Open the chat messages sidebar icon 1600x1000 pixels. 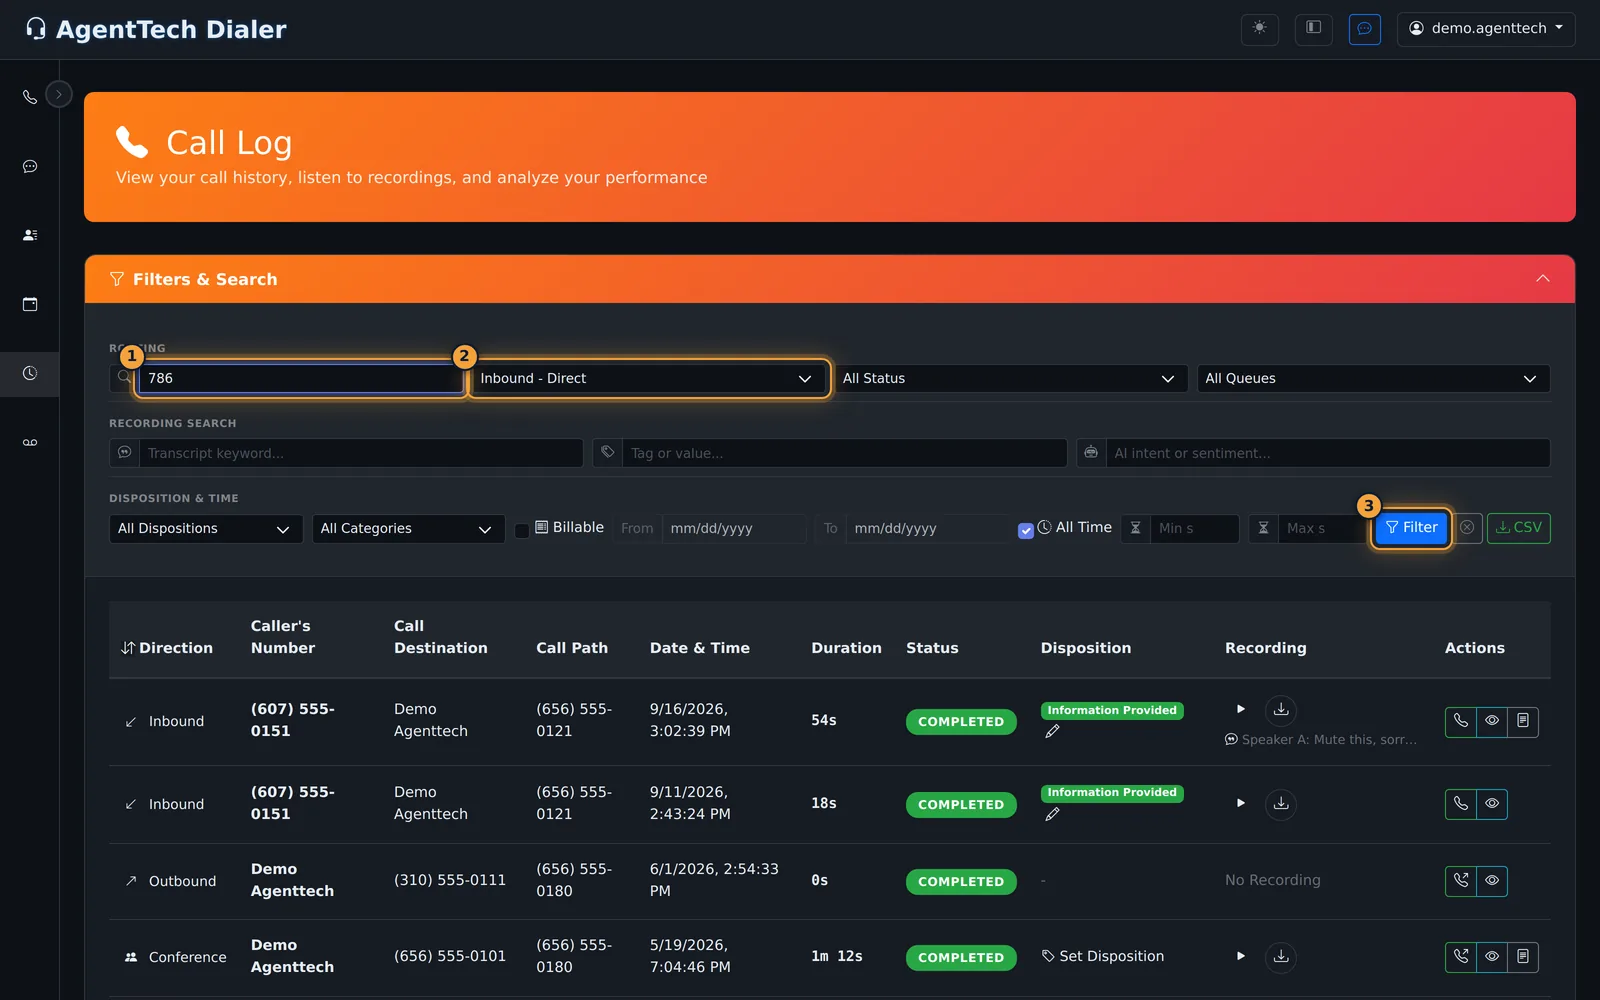[x=30, y=166]
